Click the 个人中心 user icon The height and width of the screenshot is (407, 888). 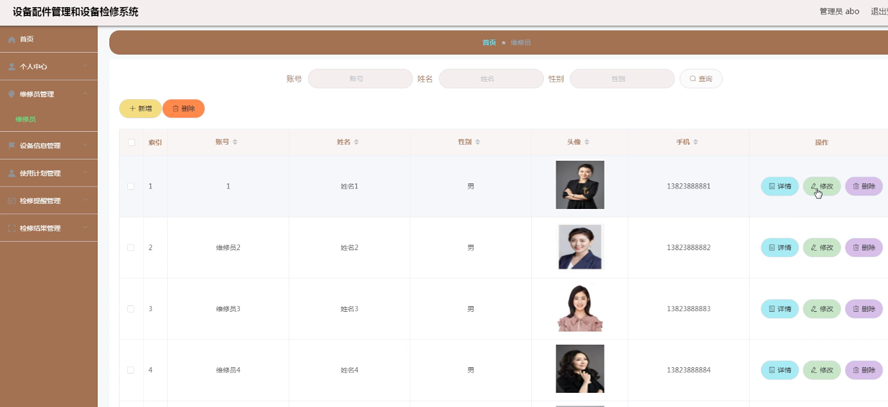[12, 67]
